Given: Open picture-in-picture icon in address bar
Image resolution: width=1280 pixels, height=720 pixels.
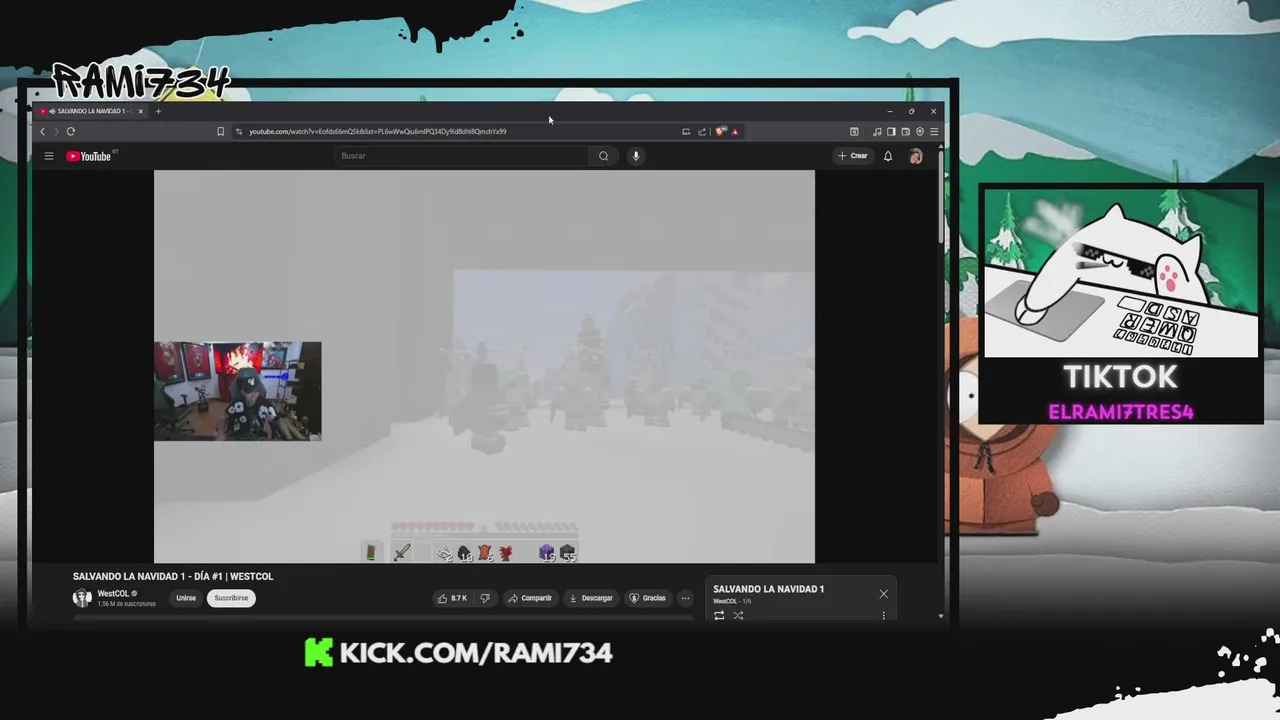Looking at the screenshot, I should click(686, 131).
